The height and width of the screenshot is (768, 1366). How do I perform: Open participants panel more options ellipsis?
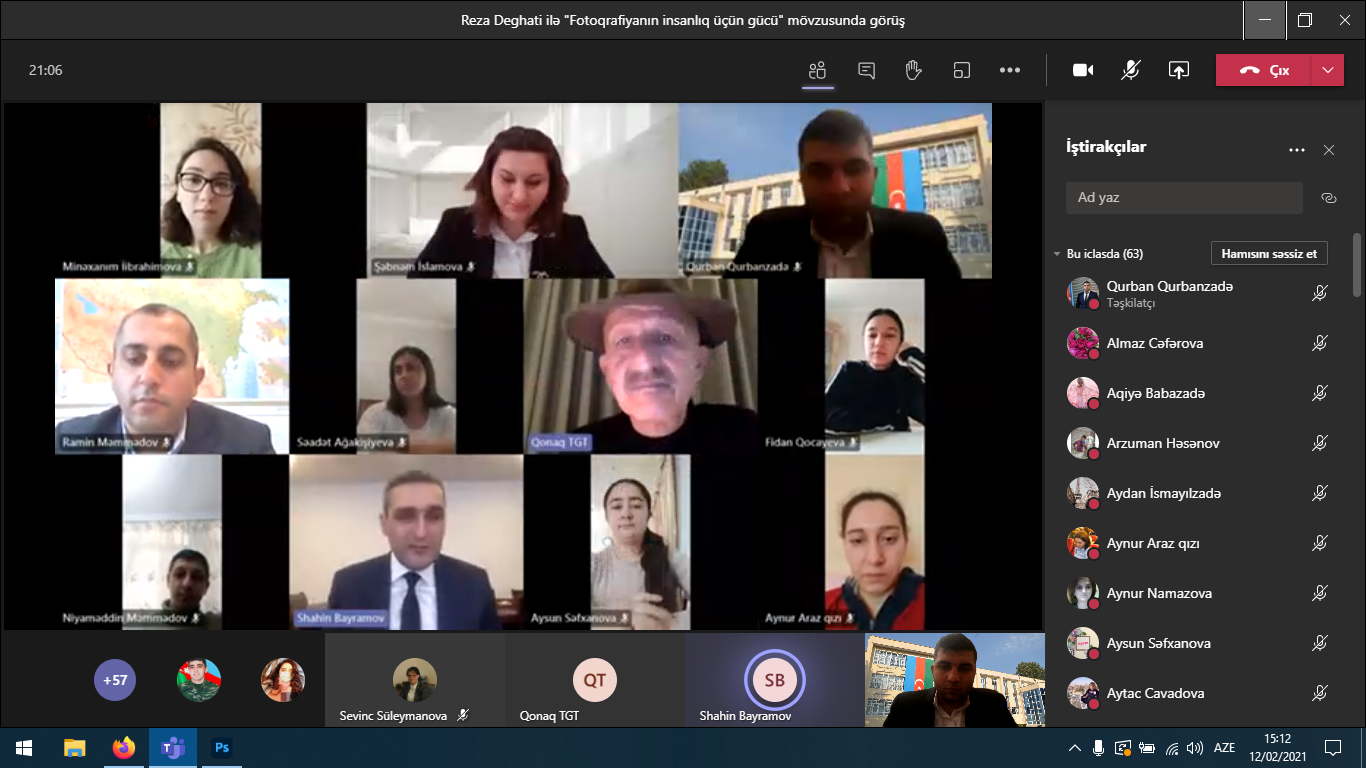point(1297,150)
